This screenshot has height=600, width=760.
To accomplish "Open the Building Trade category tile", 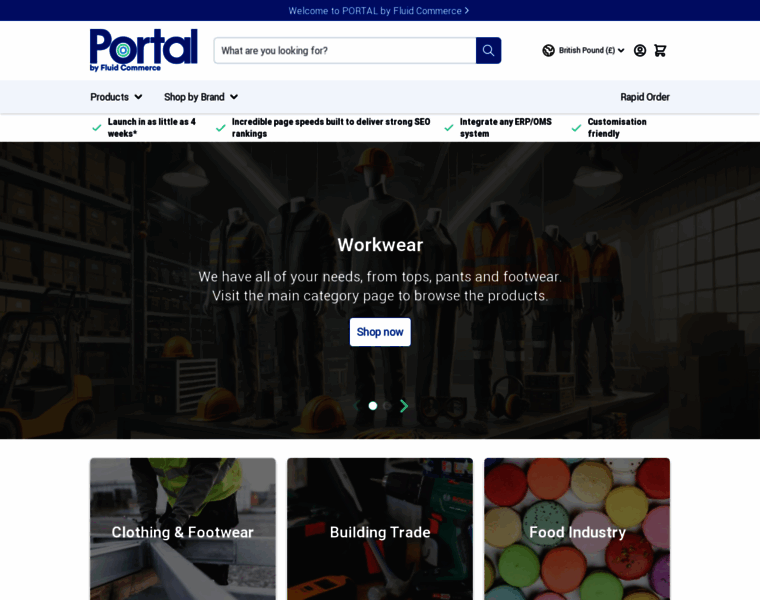I will 380,529.
